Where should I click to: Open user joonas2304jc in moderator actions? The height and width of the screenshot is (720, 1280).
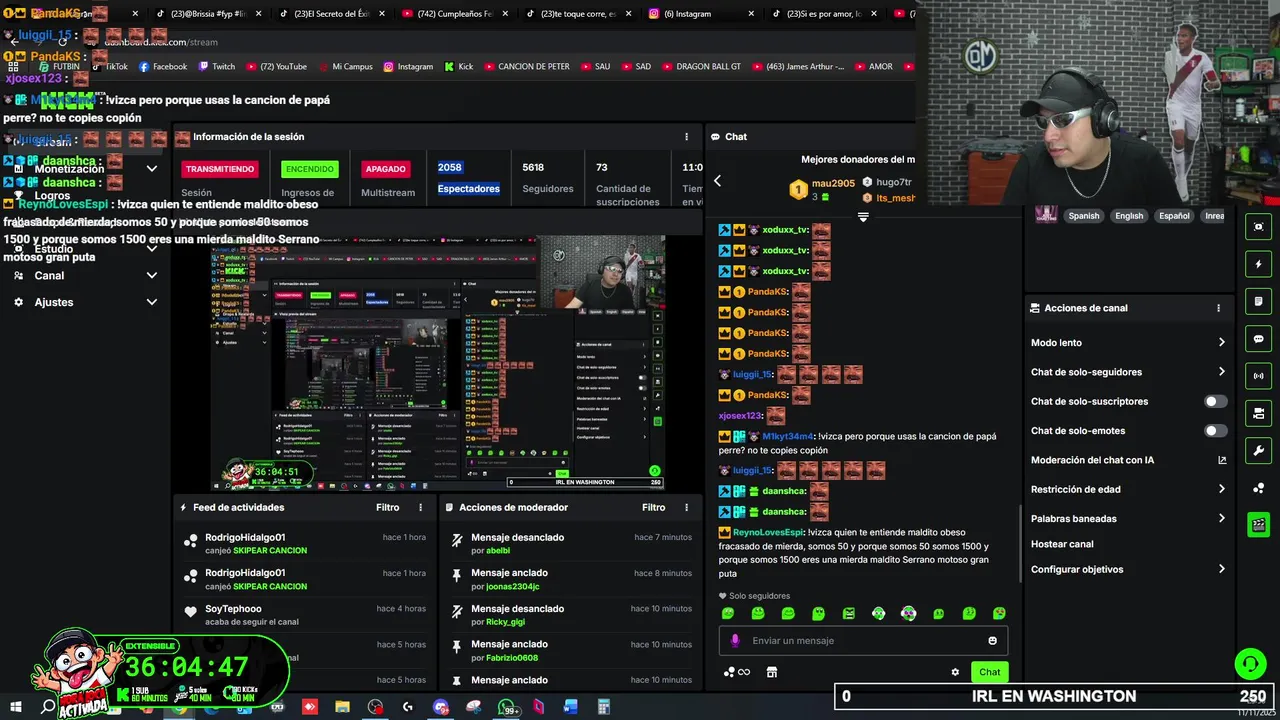[x=512, y=587]
